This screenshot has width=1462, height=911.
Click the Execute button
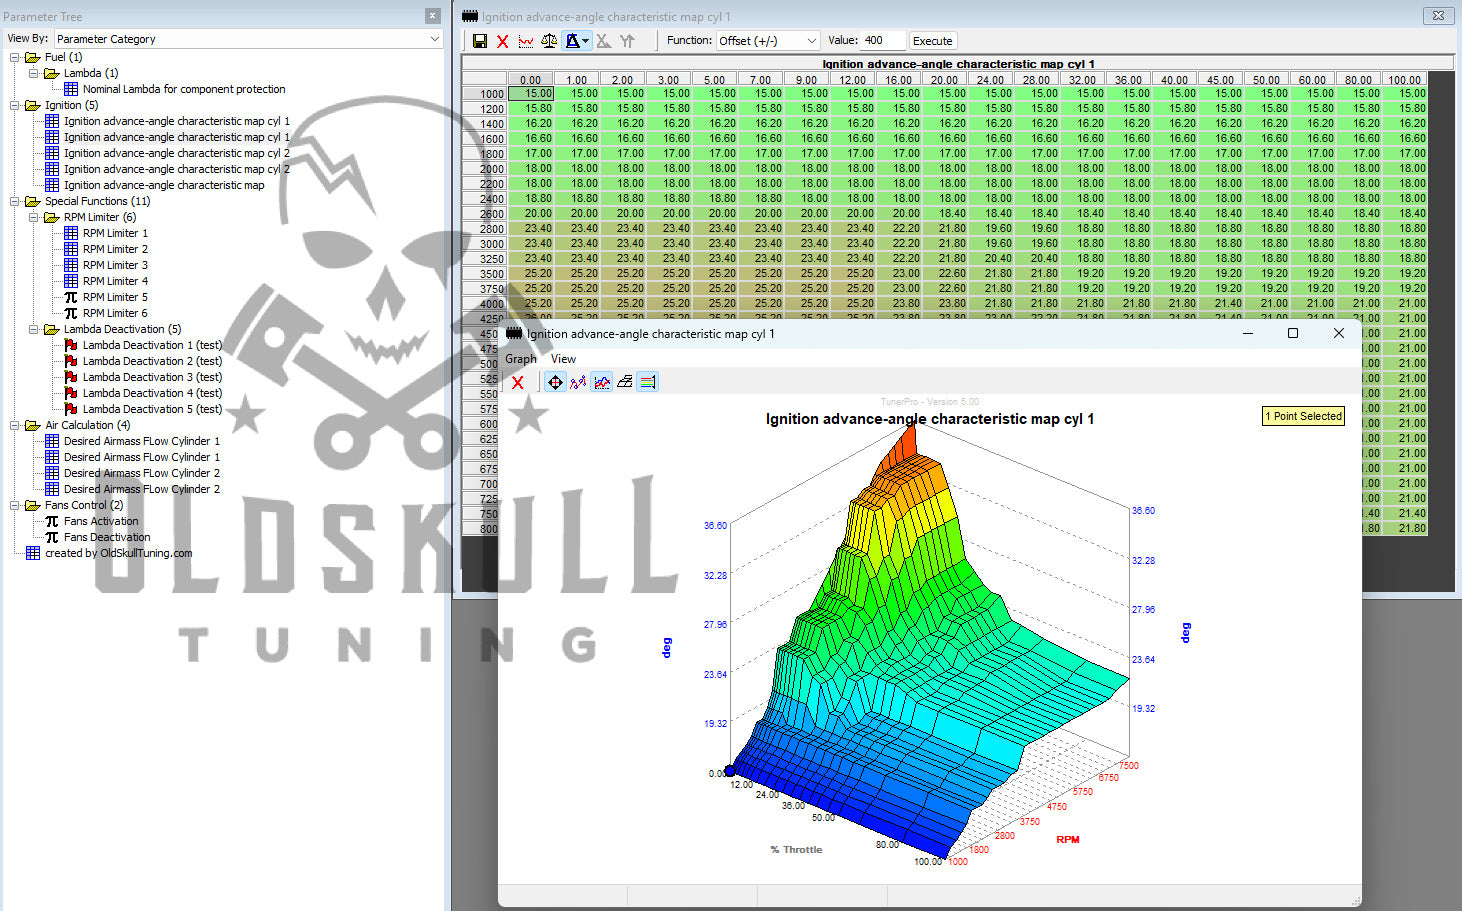(x=933, y=41)
